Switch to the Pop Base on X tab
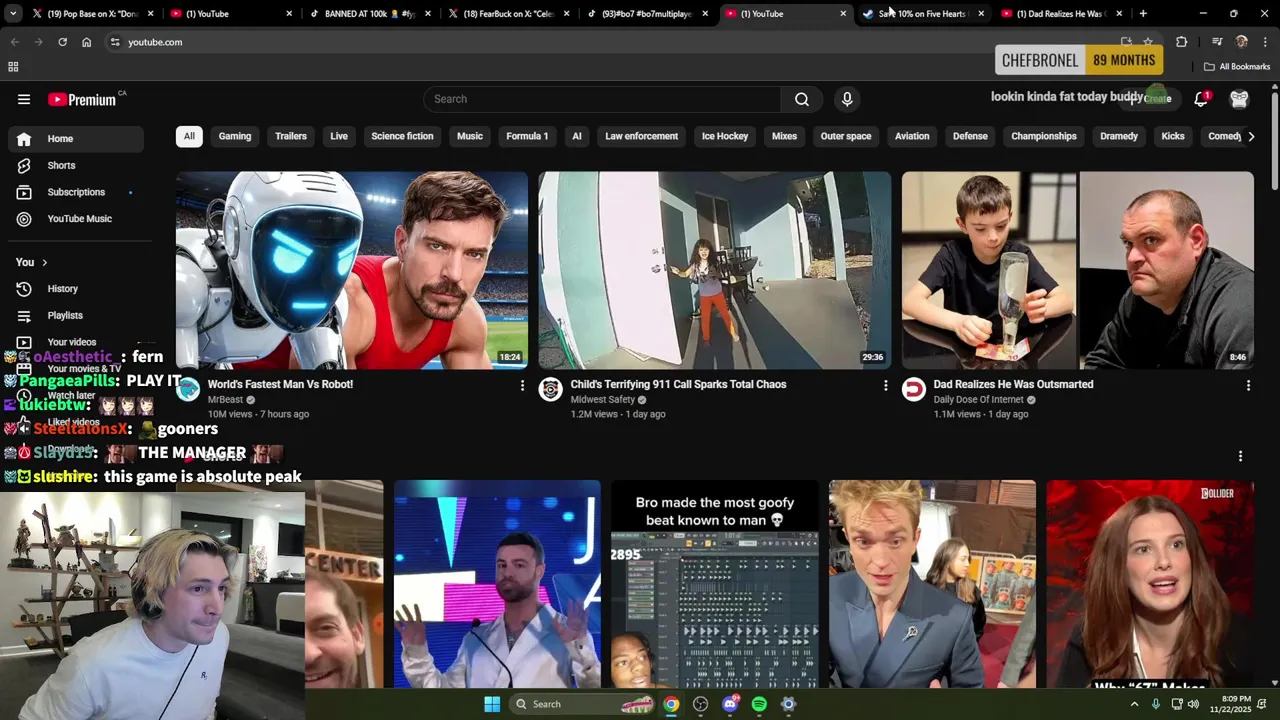Viewport: 1280px width, 720px height. (92, 14)
